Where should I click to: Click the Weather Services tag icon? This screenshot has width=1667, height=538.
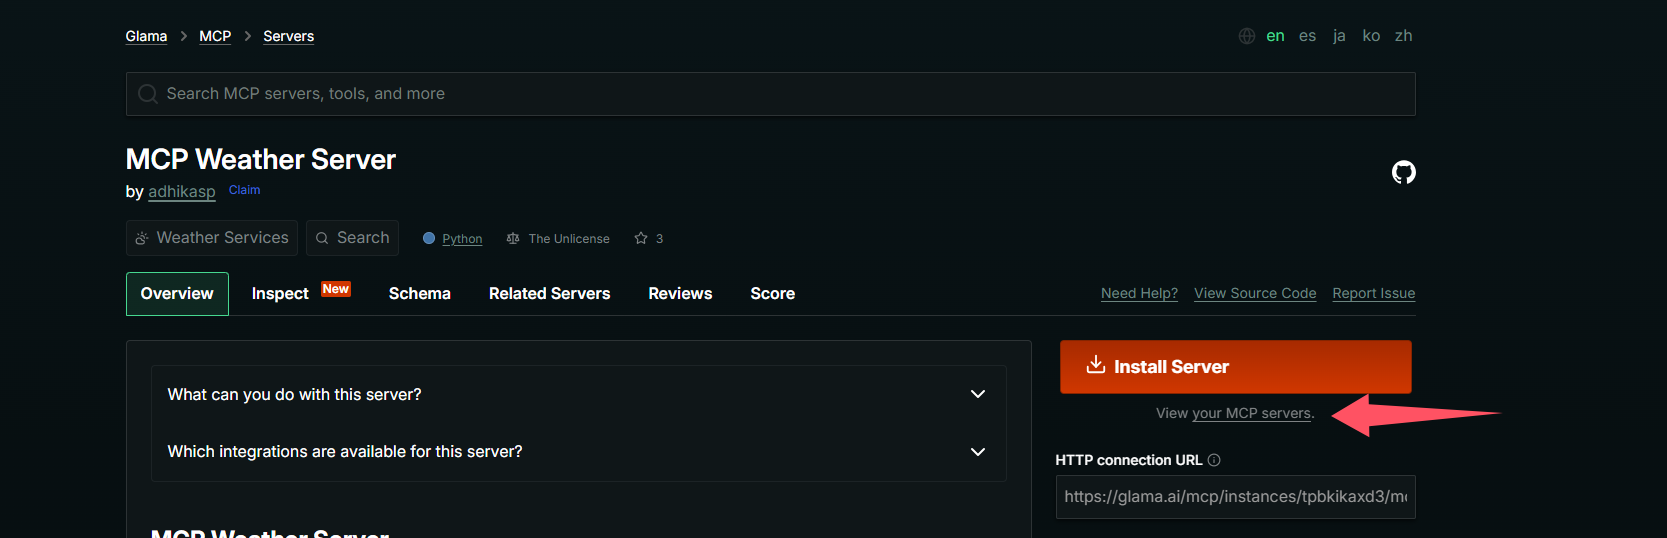(x=142, y=238)
